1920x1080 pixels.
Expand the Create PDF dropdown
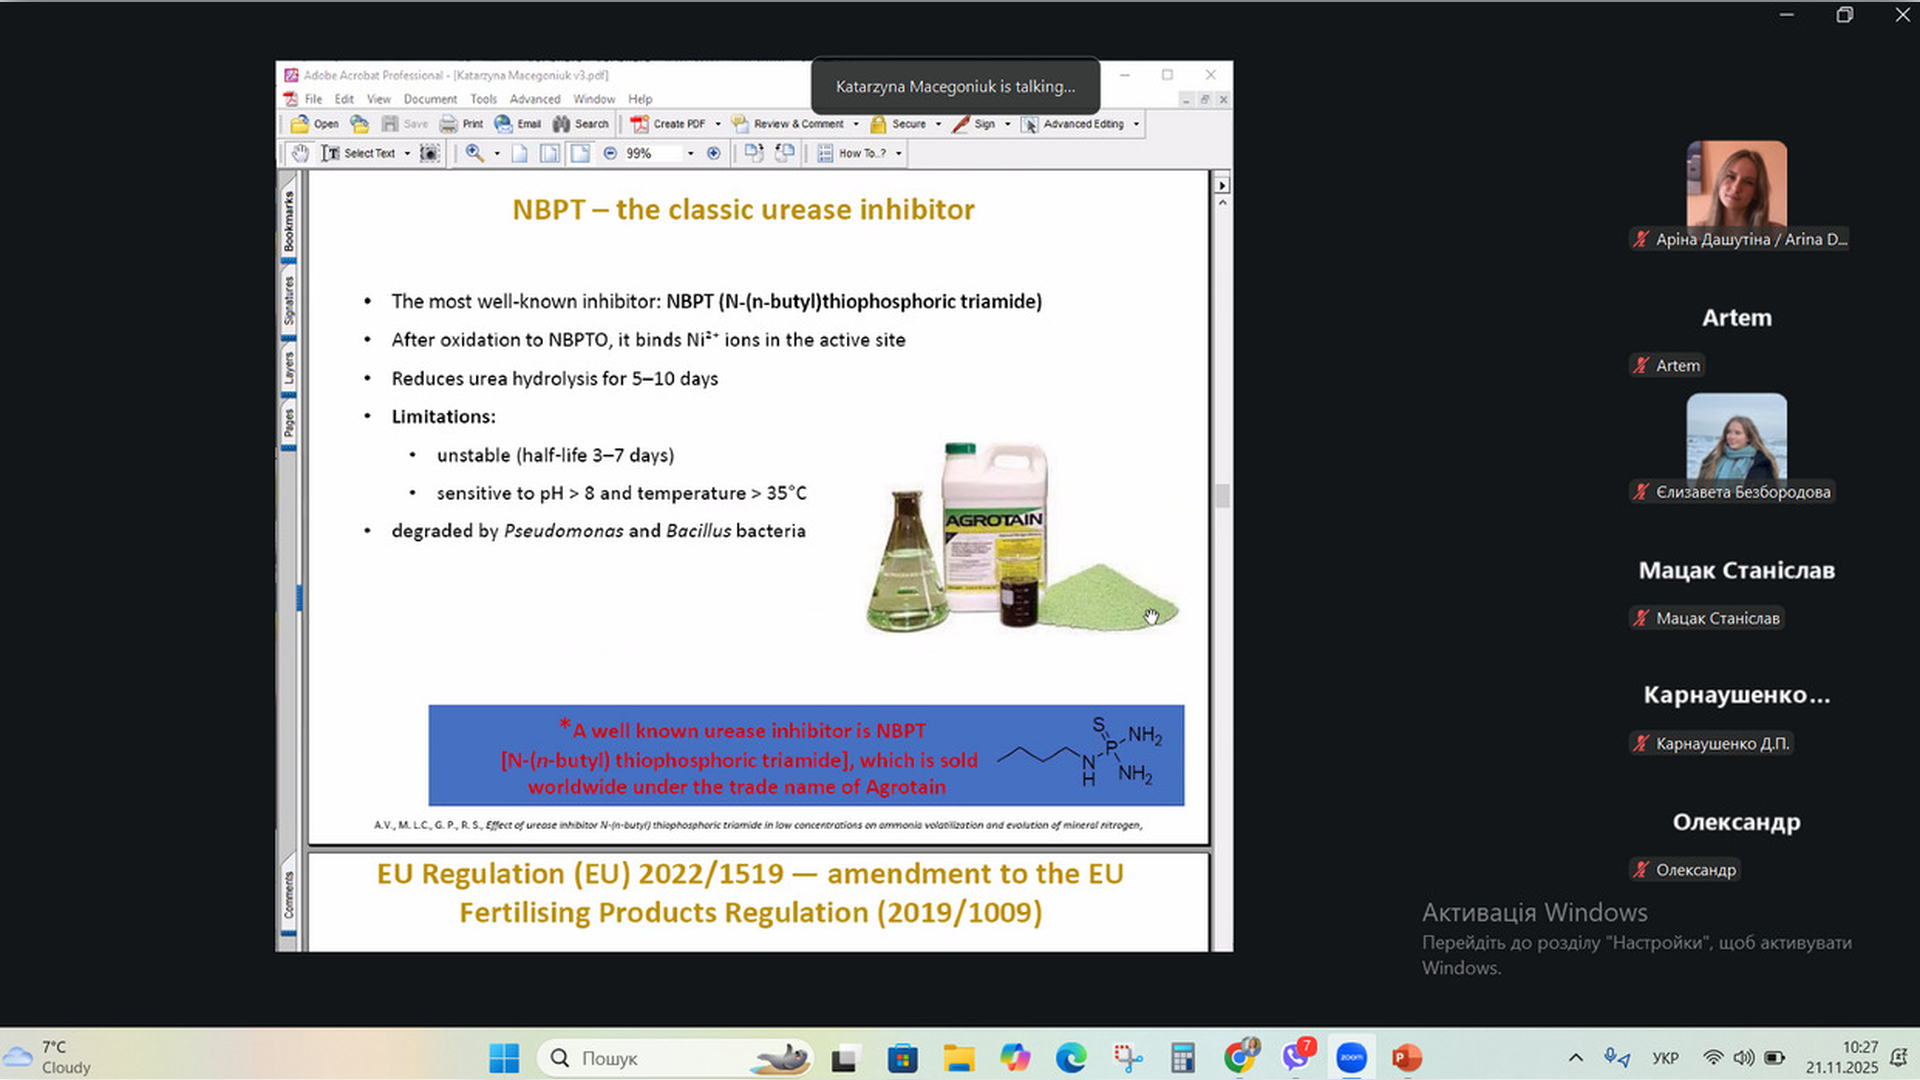(718, 124)
